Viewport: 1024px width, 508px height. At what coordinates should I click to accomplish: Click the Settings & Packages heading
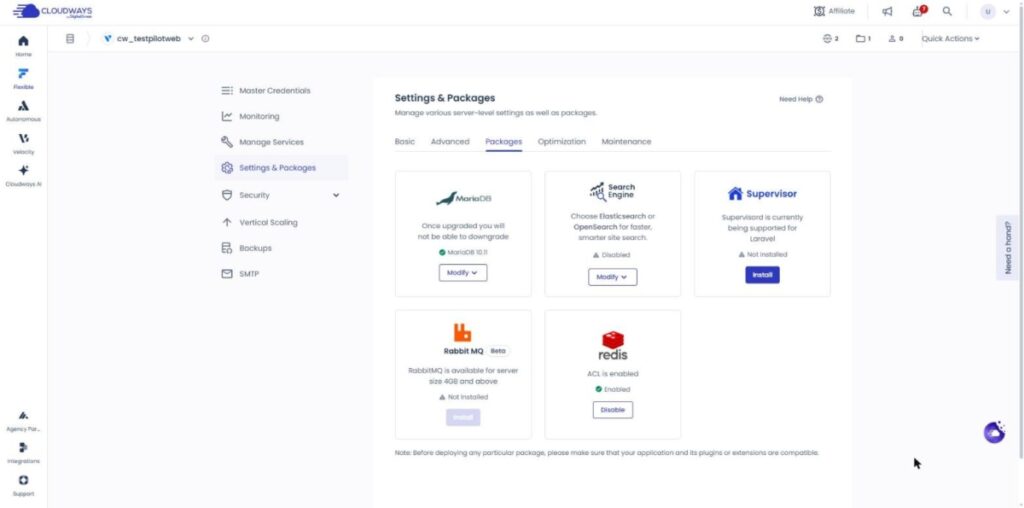click(445, 98)
